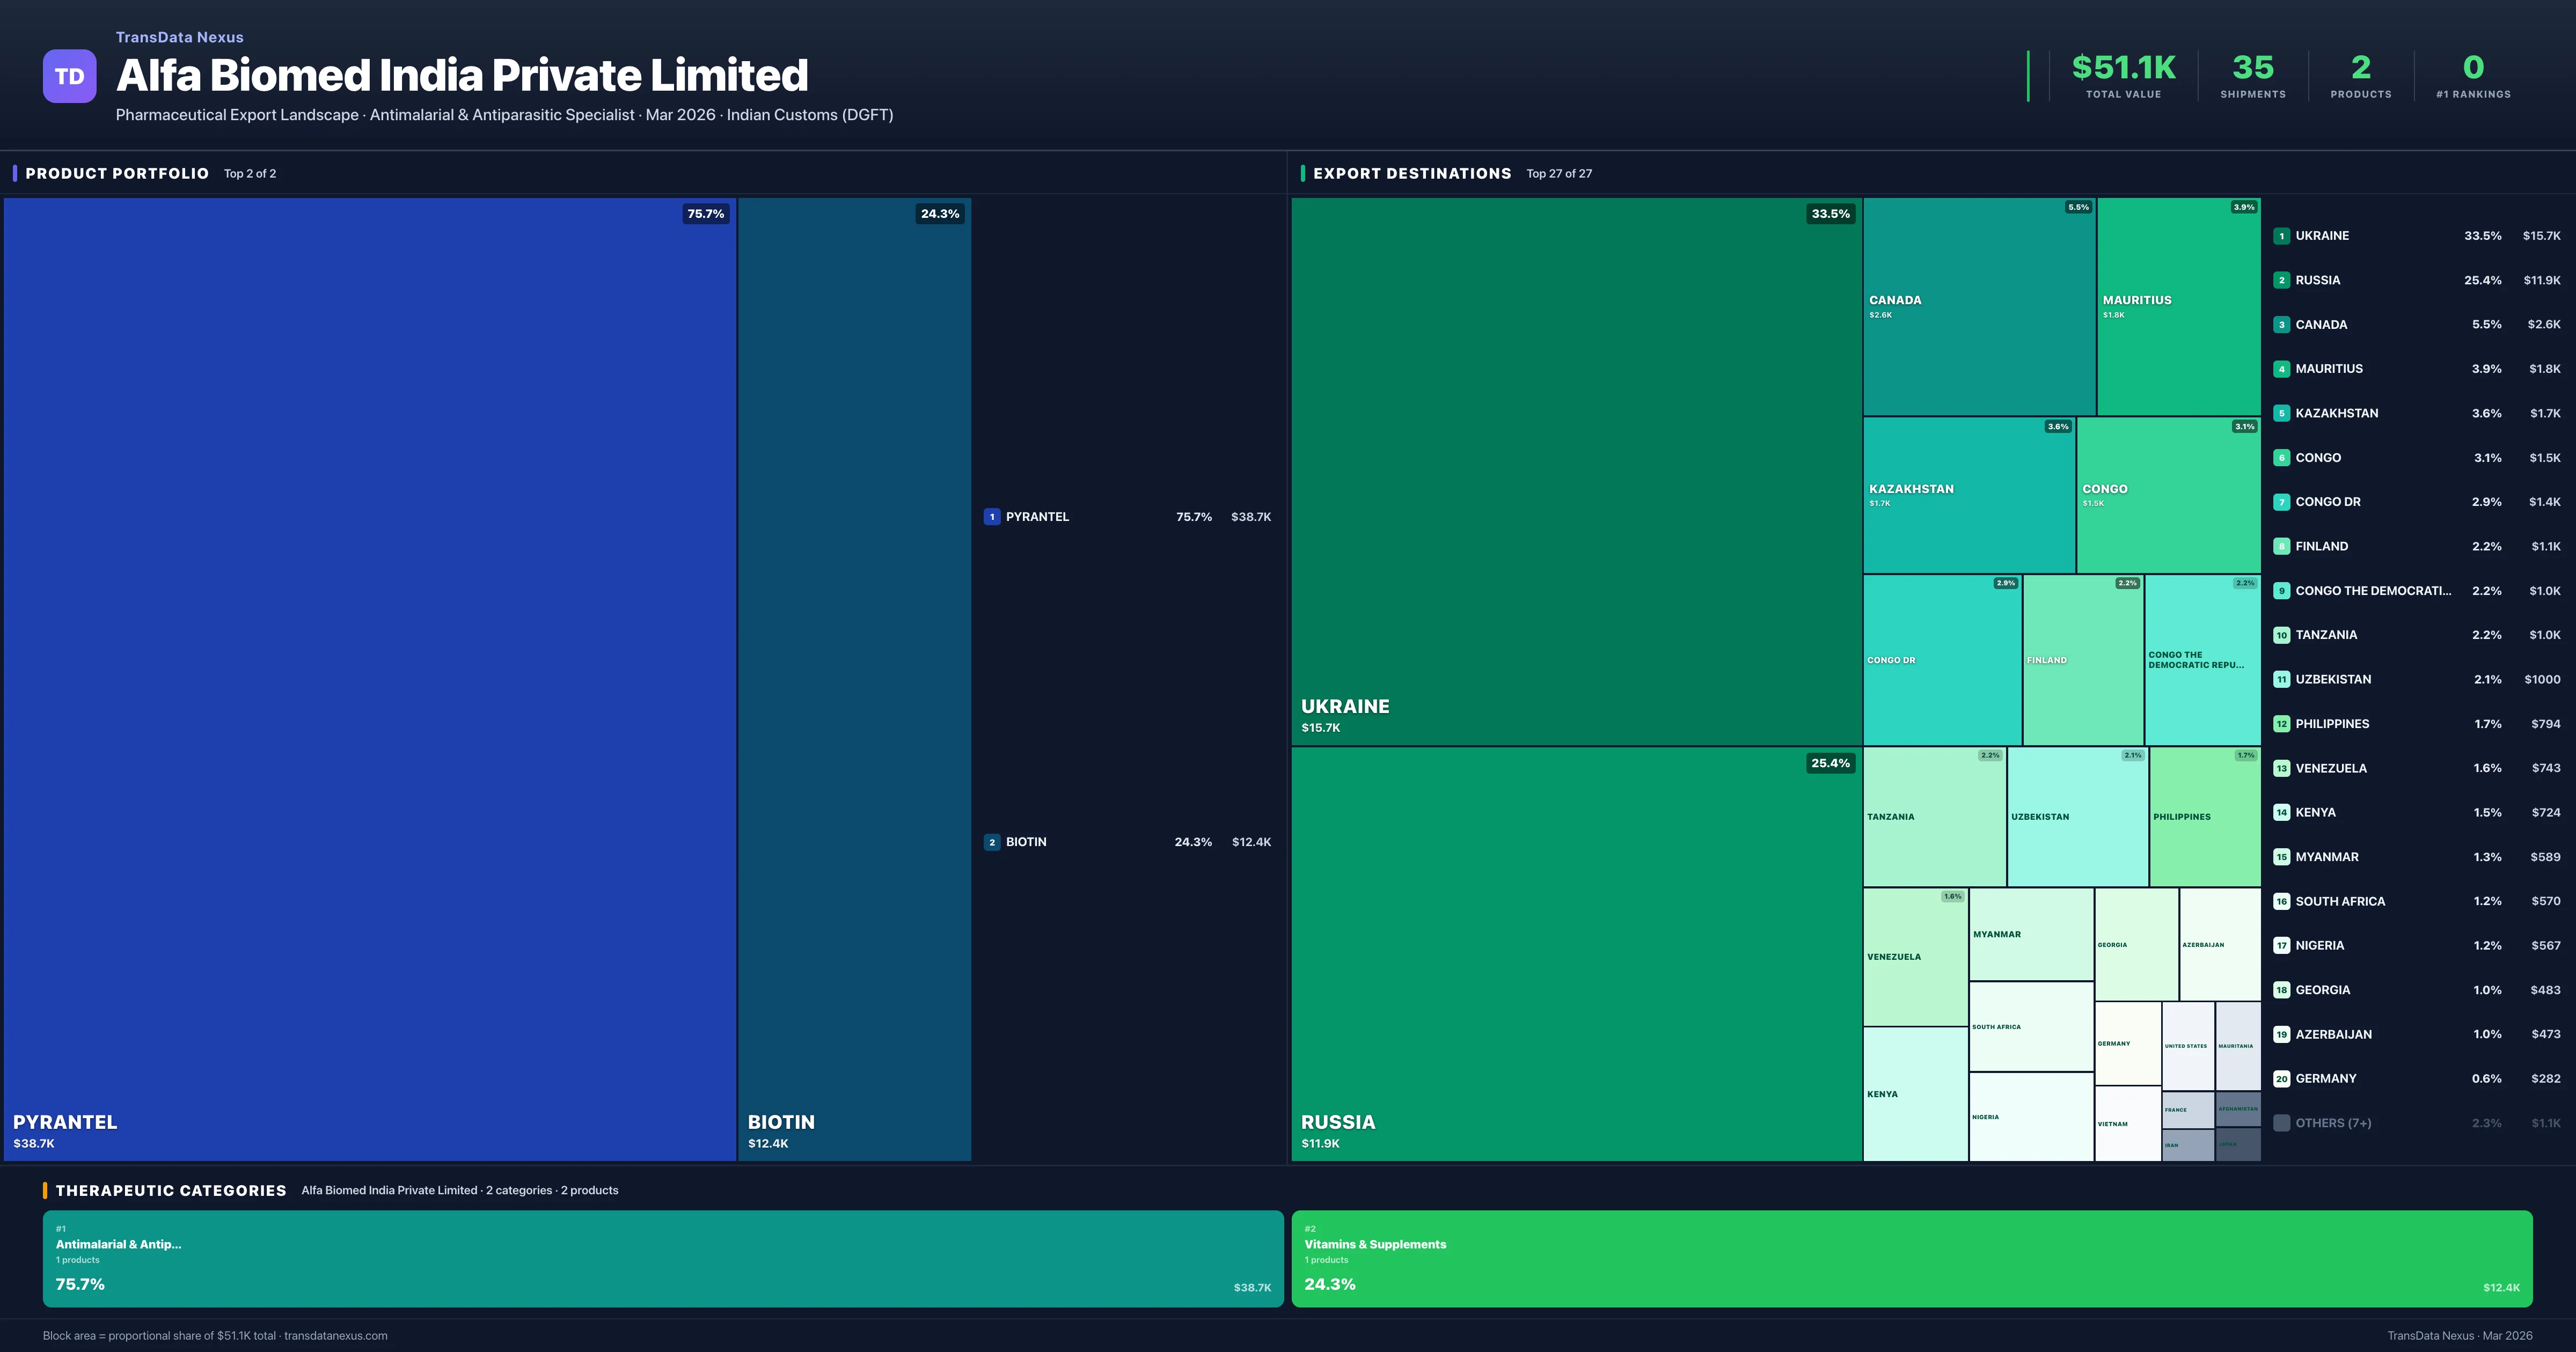This screenshot has height=1352, width=2576.
Task: Click rank 2 badge next to Biotin
Action: pos(991,842)
